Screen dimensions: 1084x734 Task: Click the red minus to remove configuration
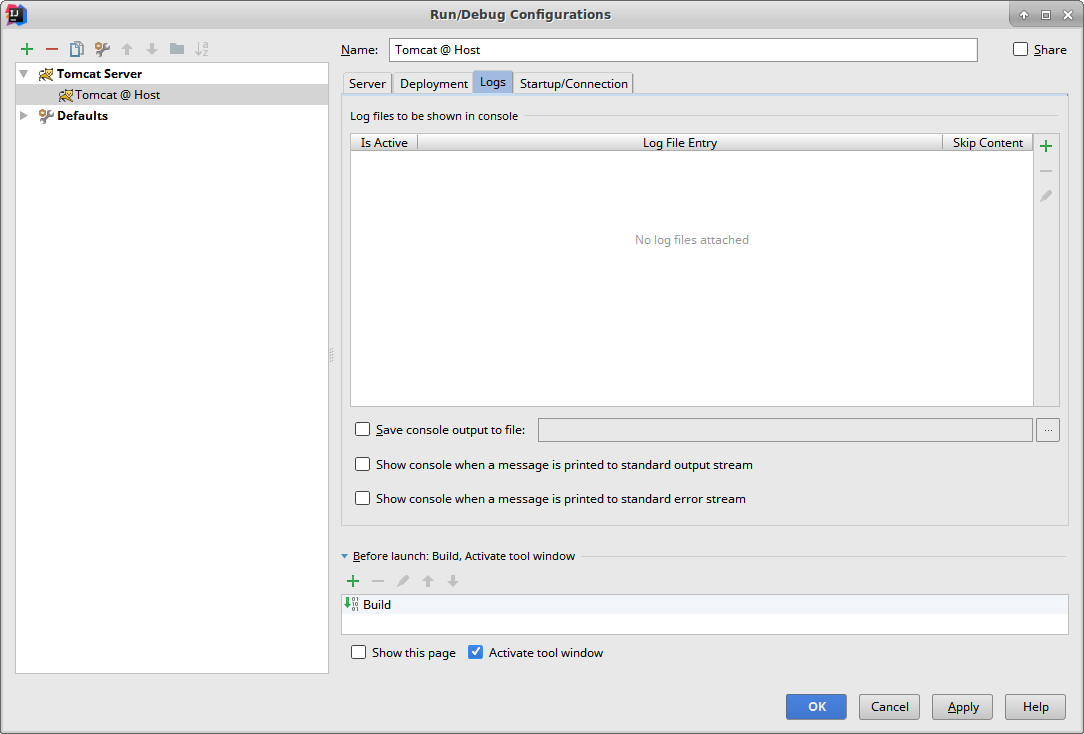[x=52, y=49]
